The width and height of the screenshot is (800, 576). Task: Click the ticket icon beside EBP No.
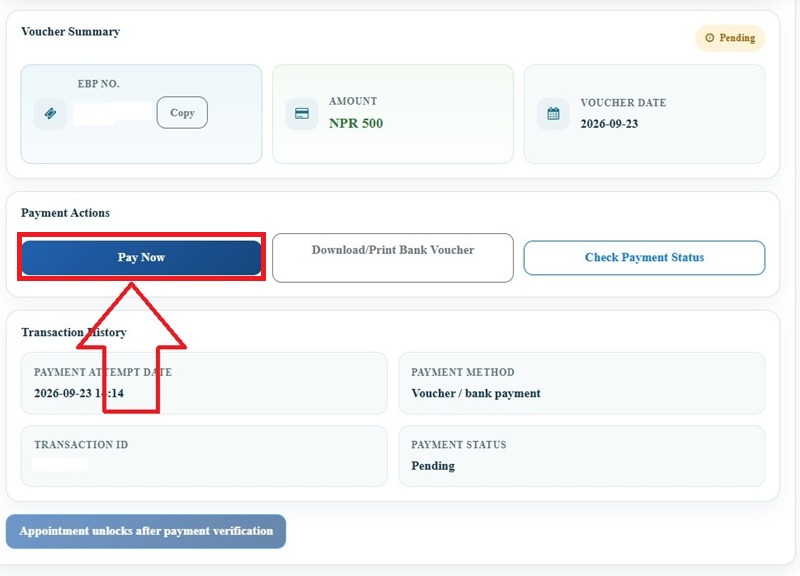(50, 113)
